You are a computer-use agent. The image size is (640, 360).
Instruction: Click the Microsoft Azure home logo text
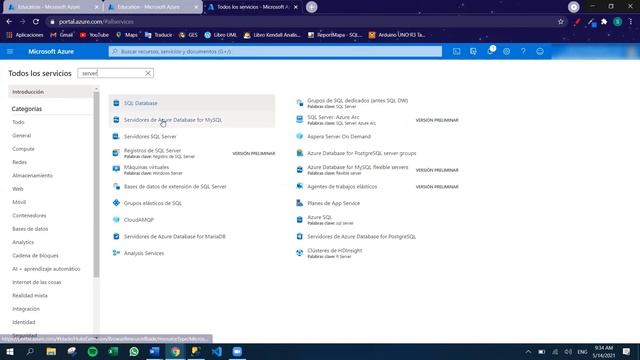click(51, 51)
